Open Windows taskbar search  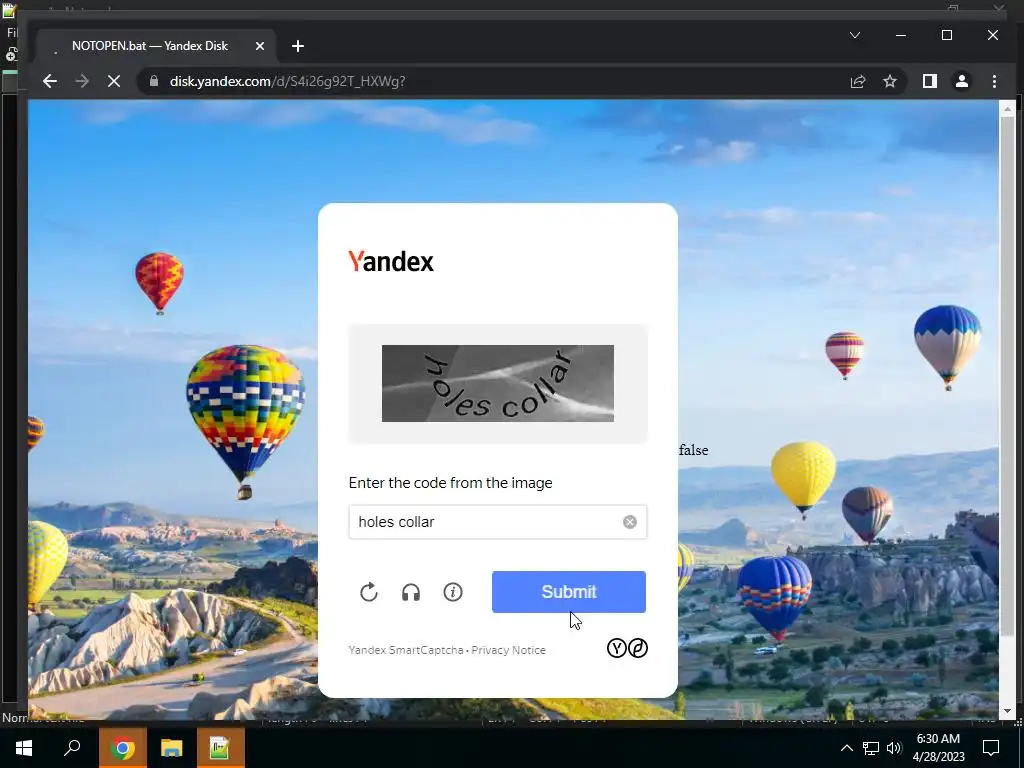click(72, 748)
